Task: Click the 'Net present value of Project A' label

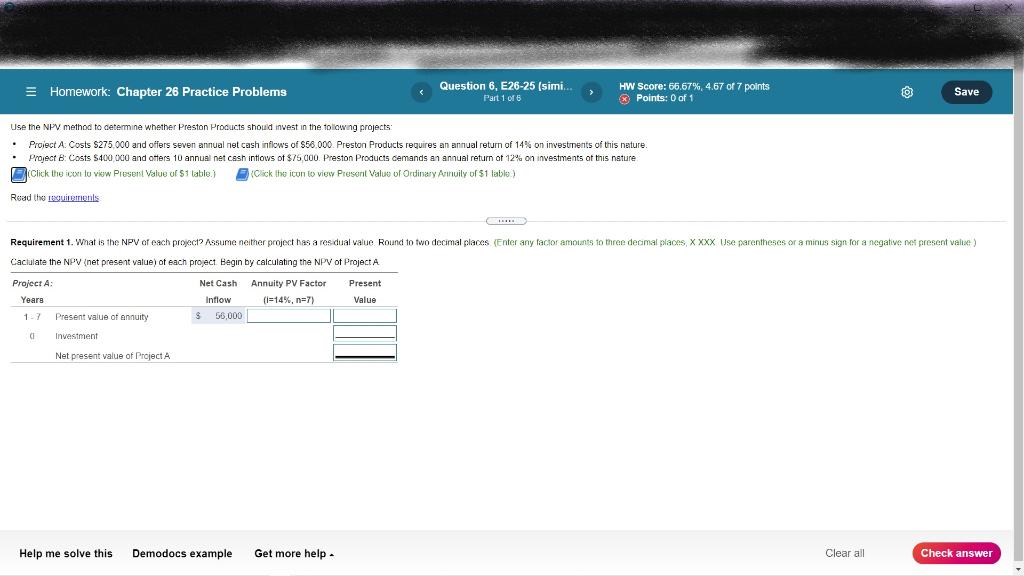Action: (x=112, y=356)
